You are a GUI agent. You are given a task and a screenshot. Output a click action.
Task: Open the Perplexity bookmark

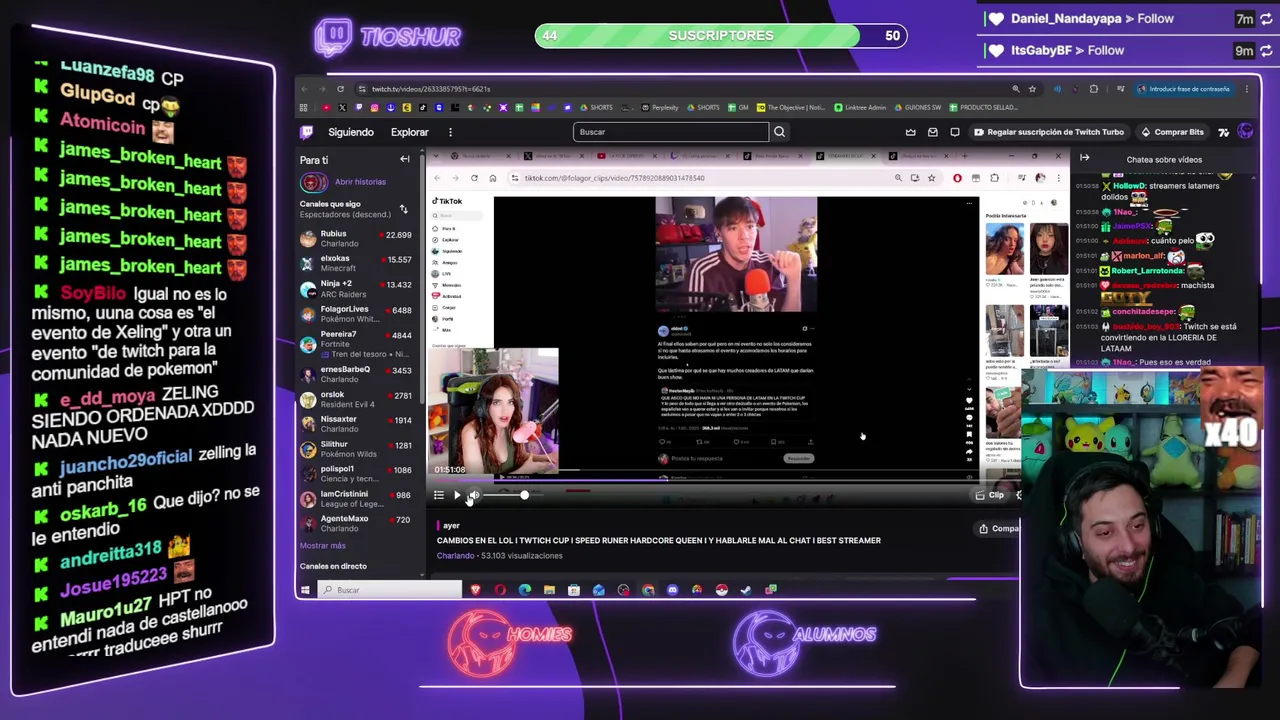660,108
